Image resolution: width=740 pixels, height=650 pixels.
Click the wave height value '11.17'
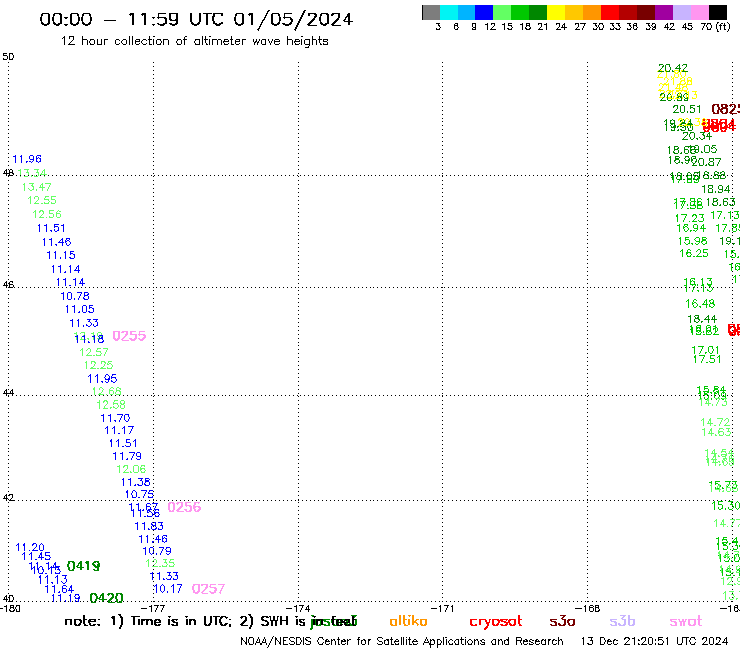119,431
